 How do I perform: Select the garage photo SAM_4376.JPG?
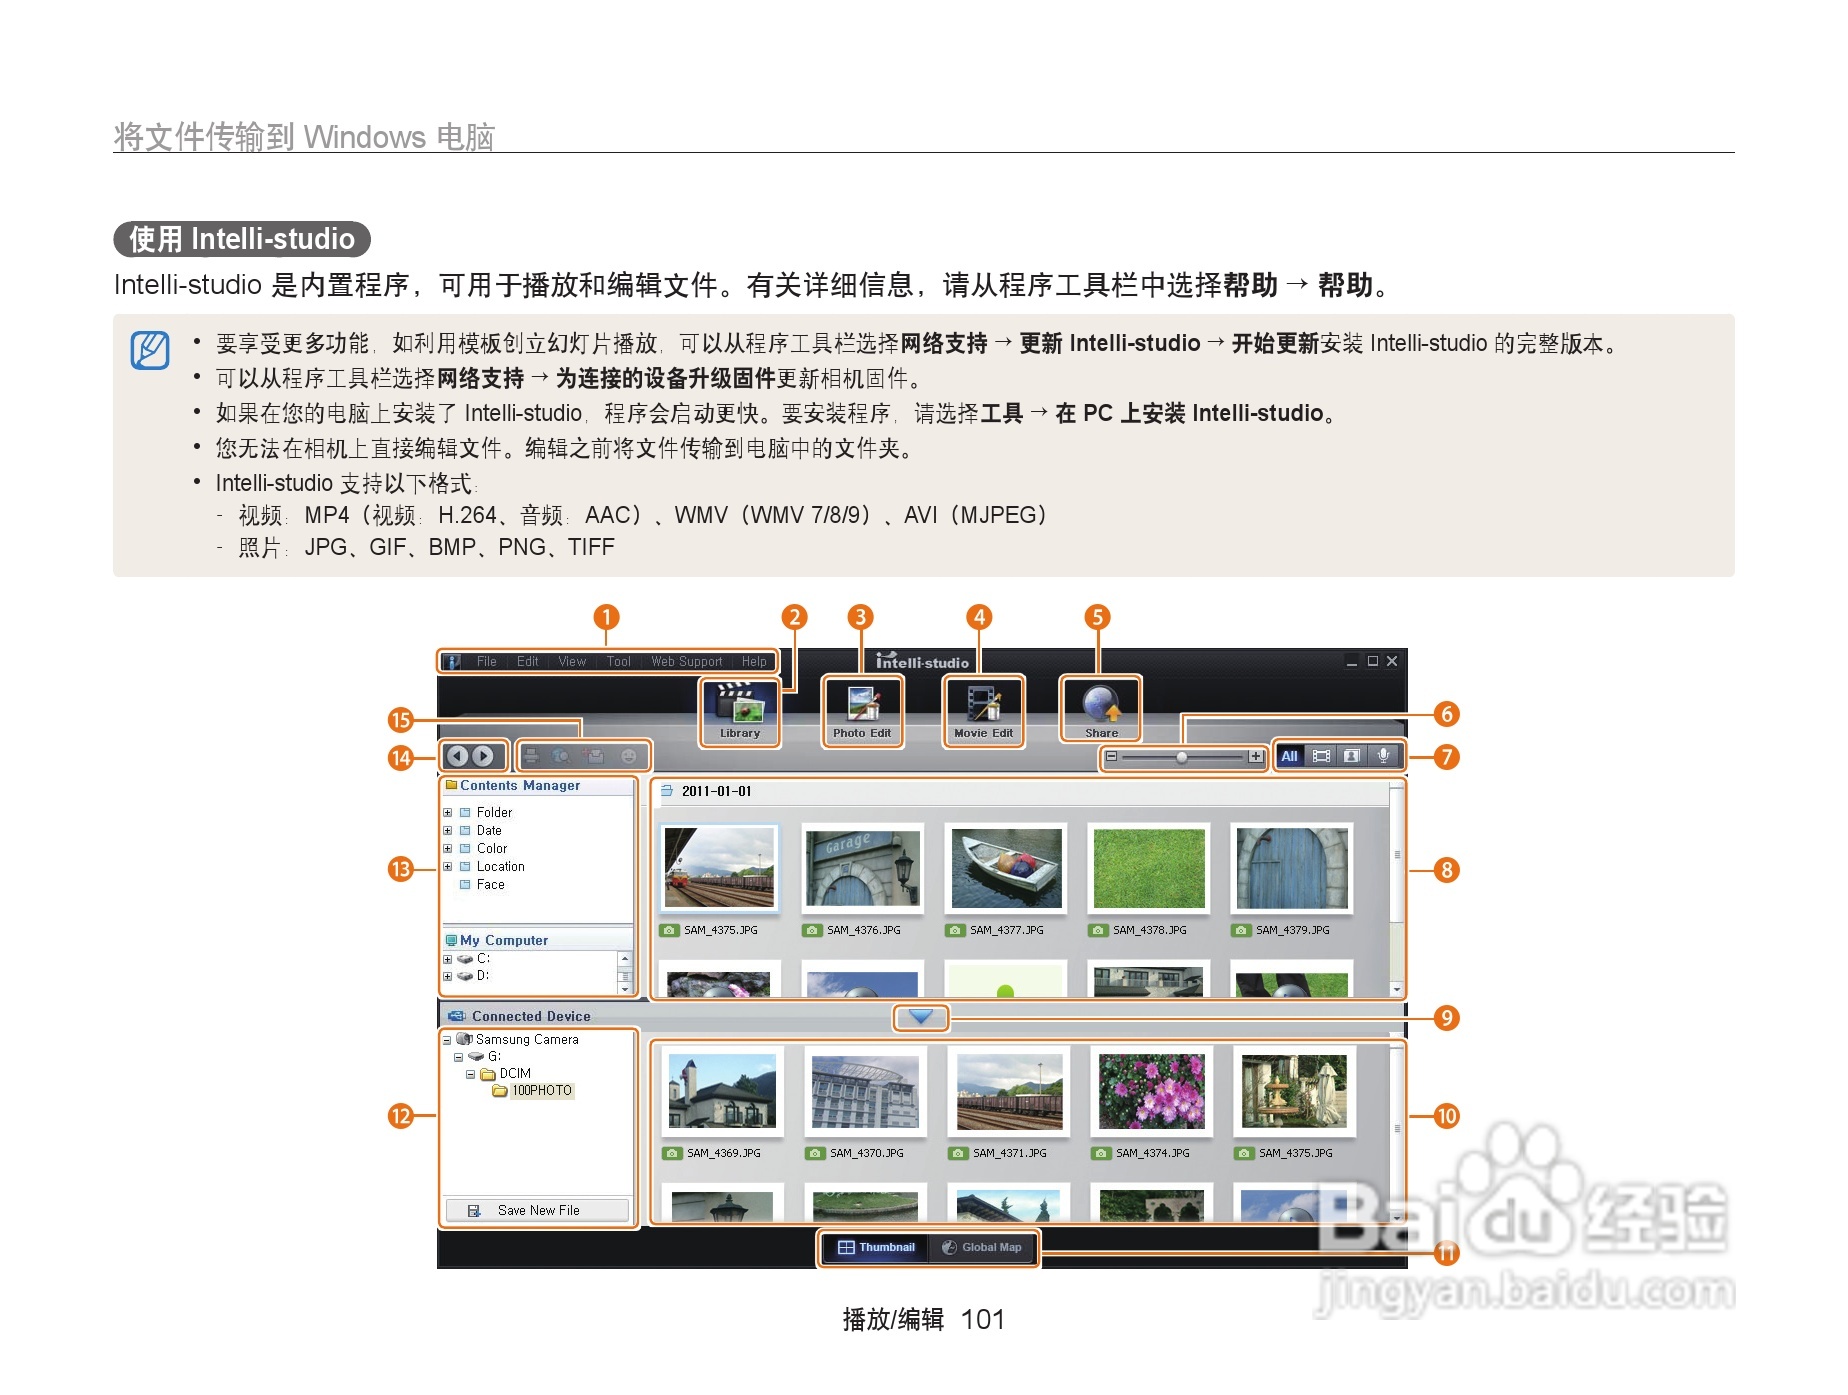tap(863, 867)
